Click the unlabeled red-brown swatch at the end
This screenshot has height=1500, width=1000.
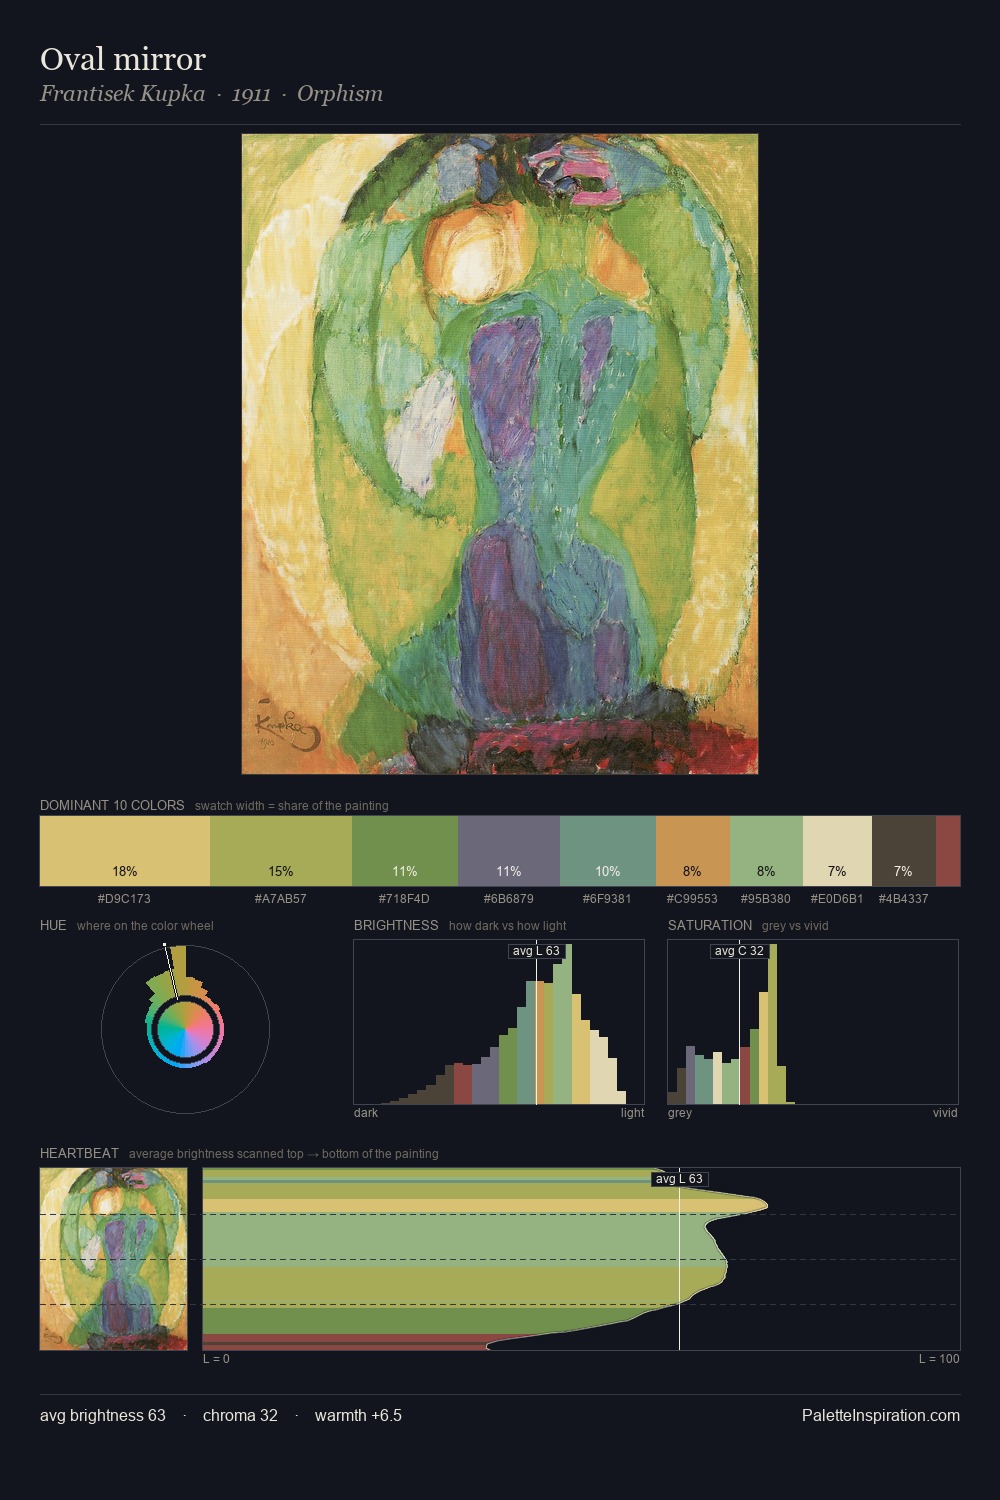pyautogui.click(x=948, y=851)
